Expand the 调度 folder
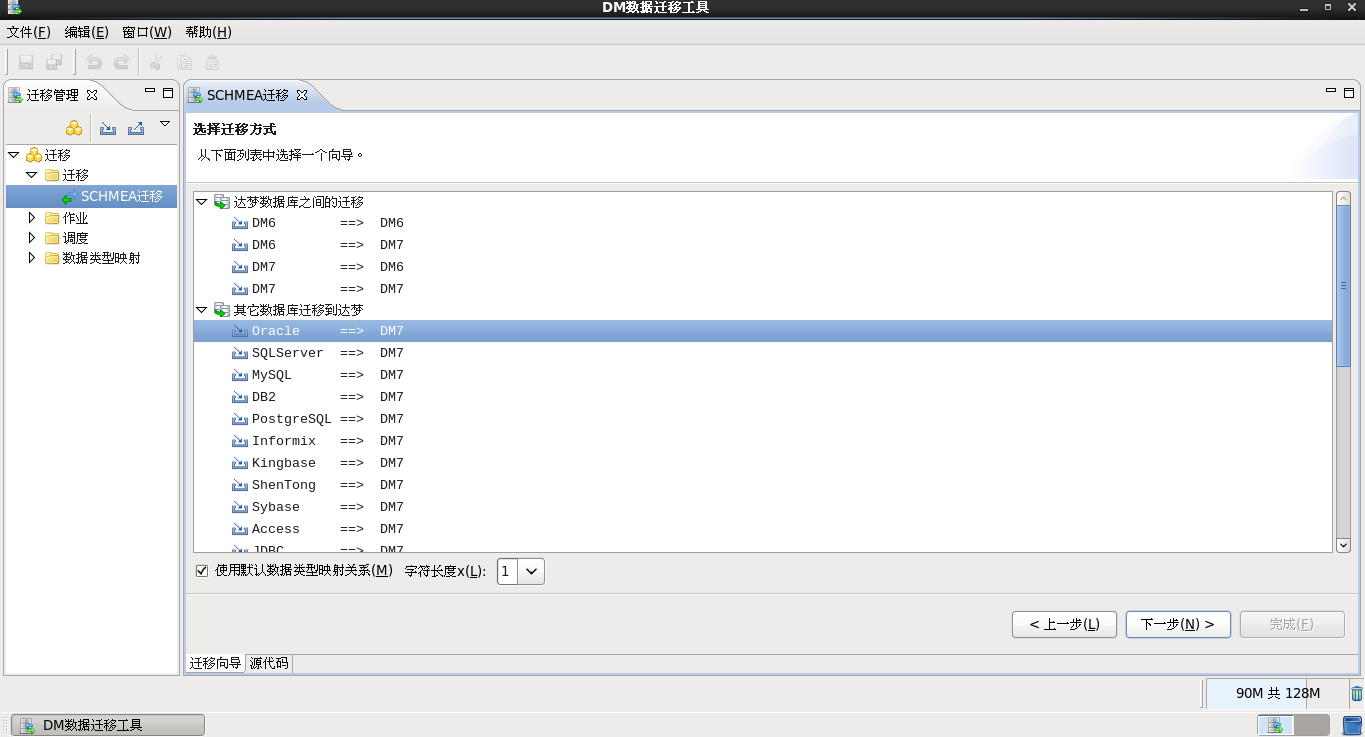The width and height of the screenshot is (1365, 737). (31, 237)
